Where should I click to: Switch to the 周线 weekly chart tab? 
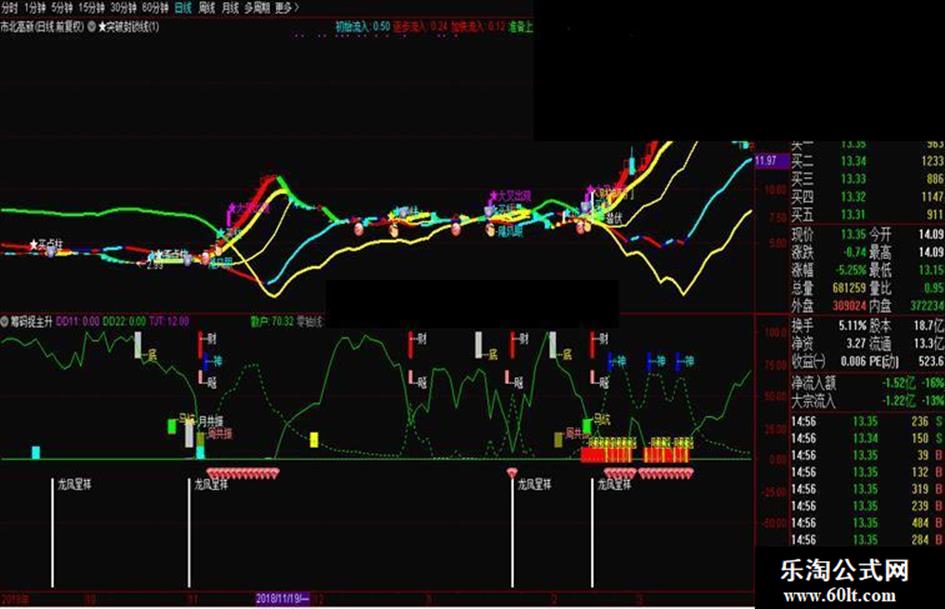207,8
